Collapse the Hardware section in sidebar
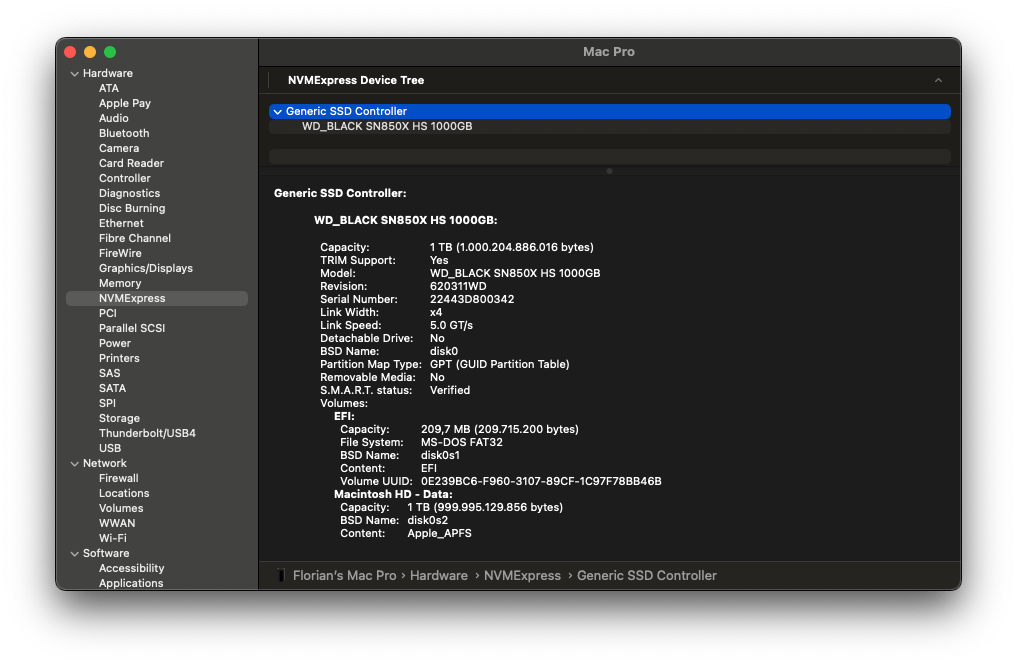 [75, 74]
